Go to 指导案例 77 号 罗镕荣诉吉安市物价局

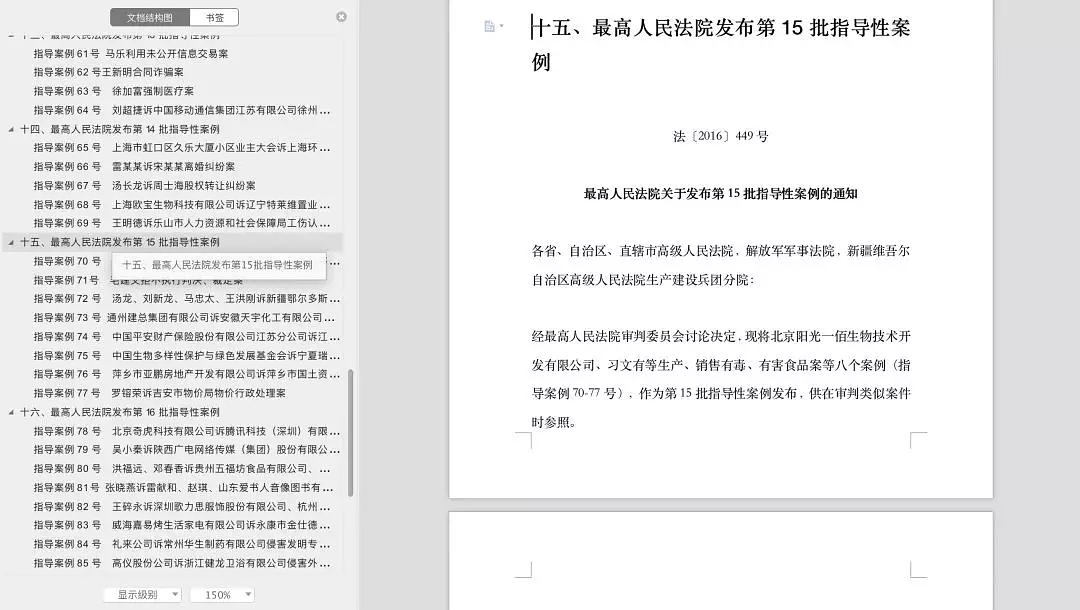pos(160,393)
